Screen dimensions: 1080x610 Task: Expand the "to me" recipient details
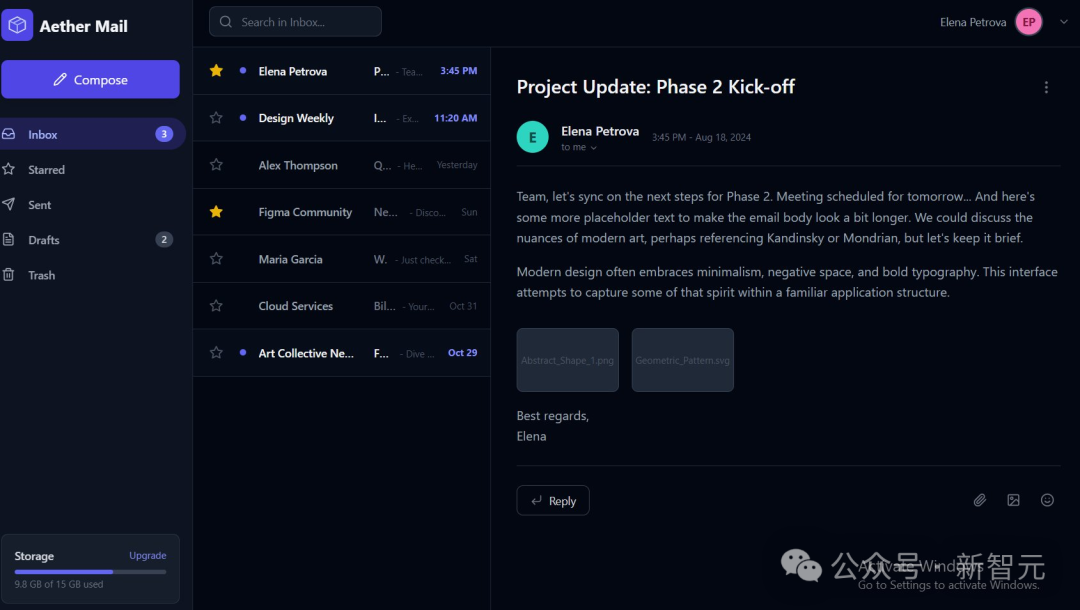(x=579, y=147)
